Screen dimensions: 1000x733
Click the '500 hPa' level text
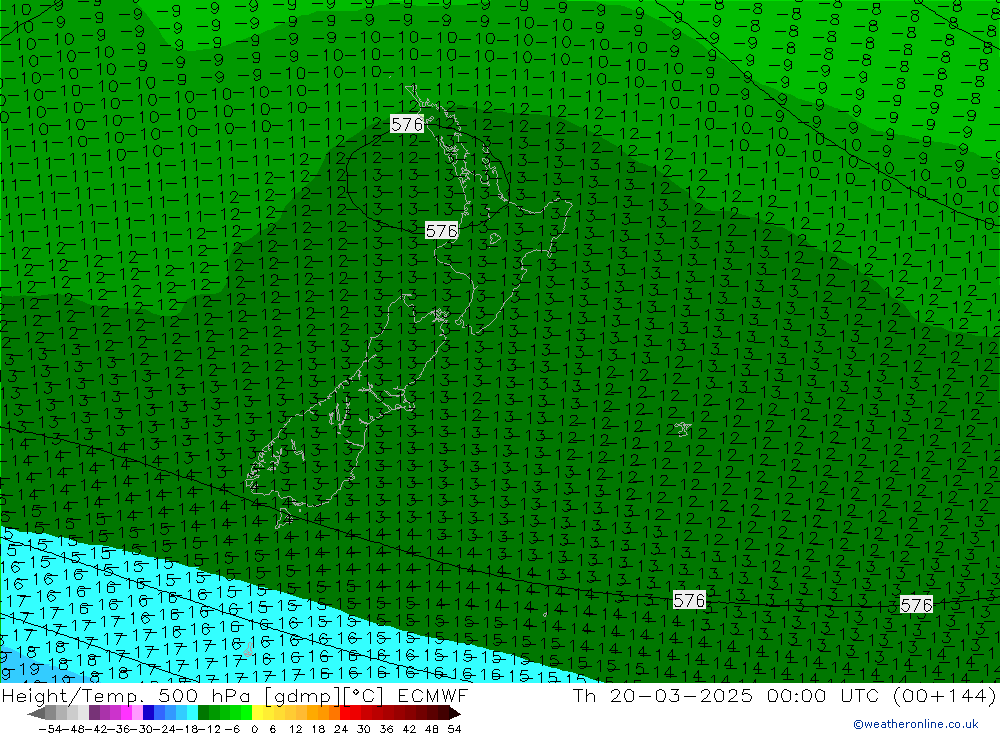pyautogui.click(x=204, y=696)
